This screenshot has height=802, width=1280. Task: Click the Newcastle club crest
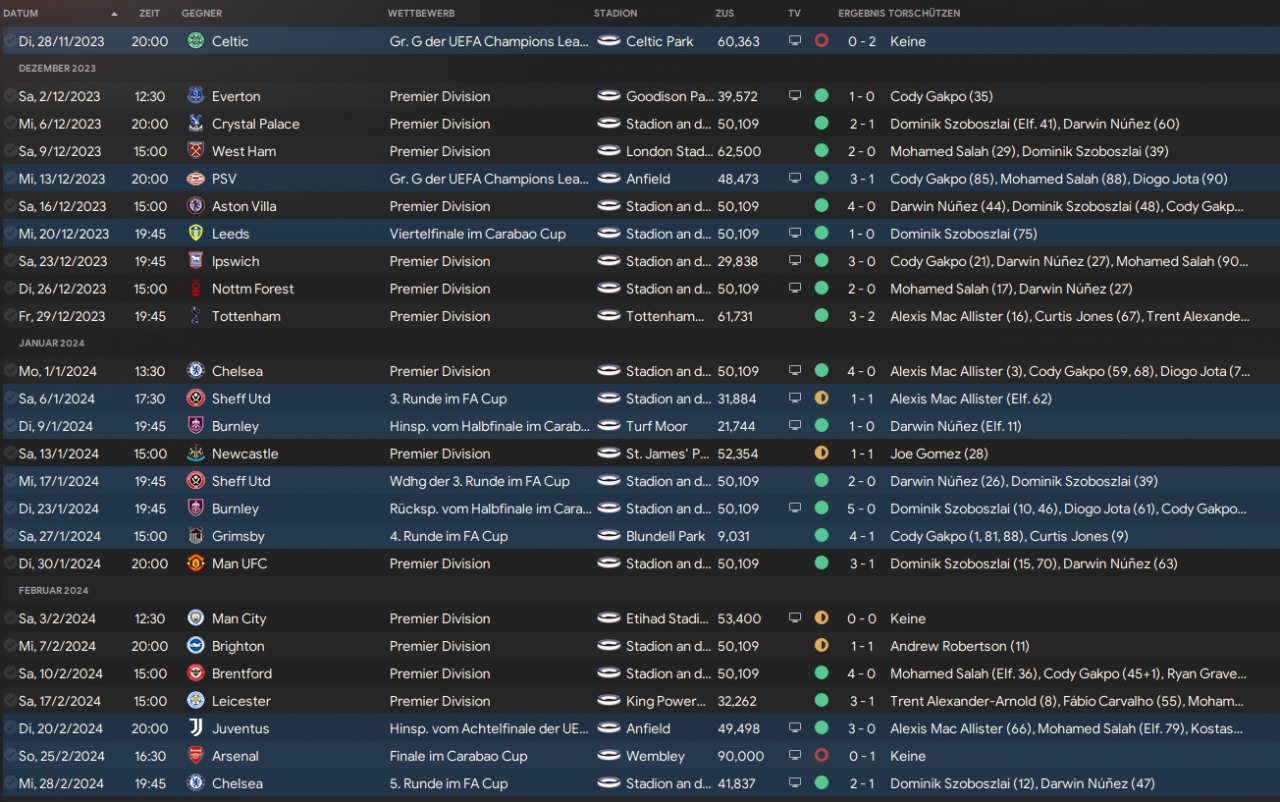[x=195, y=454]
